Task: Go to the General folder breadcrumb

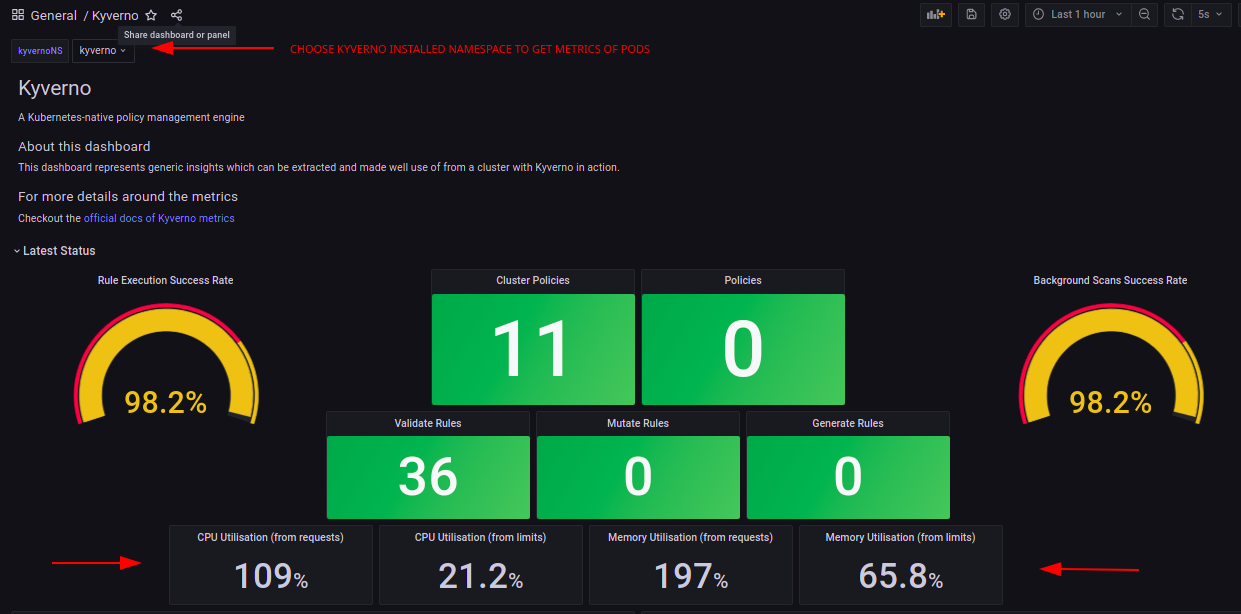Action: (54, 15)
